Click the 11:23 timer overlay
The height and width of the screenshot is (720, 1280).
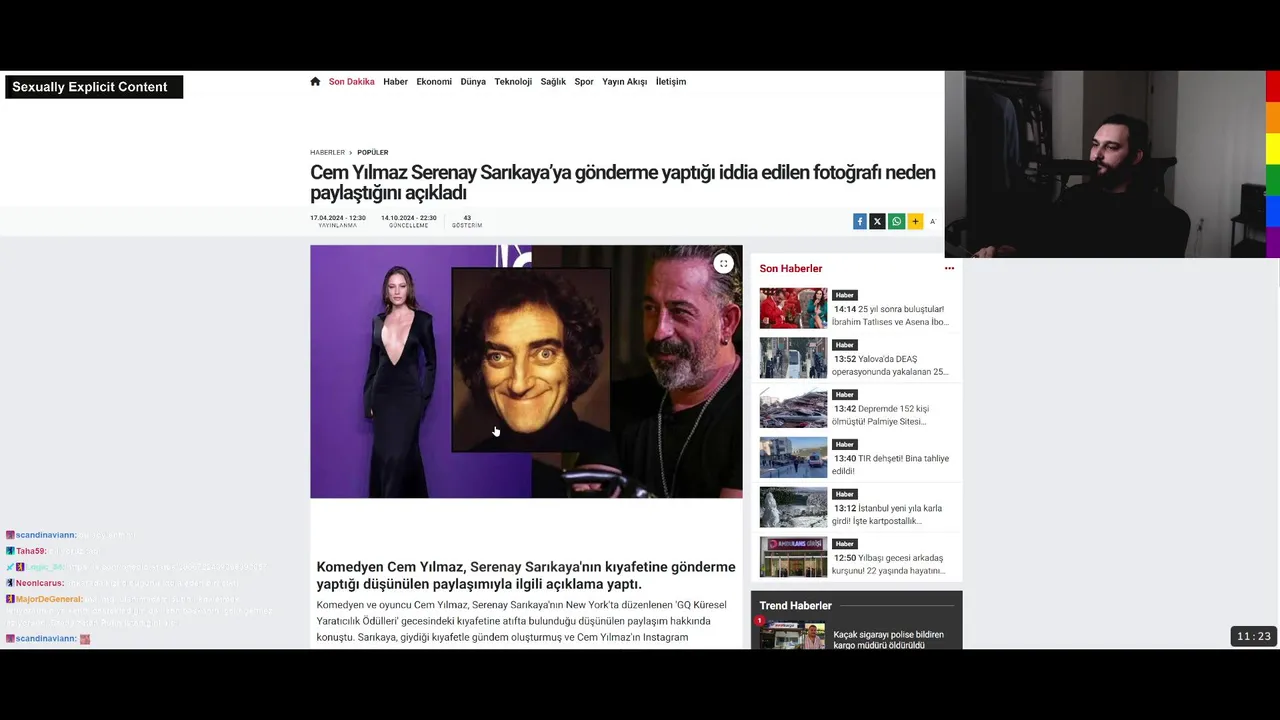pyautogui.click(x=1253, y=636)
